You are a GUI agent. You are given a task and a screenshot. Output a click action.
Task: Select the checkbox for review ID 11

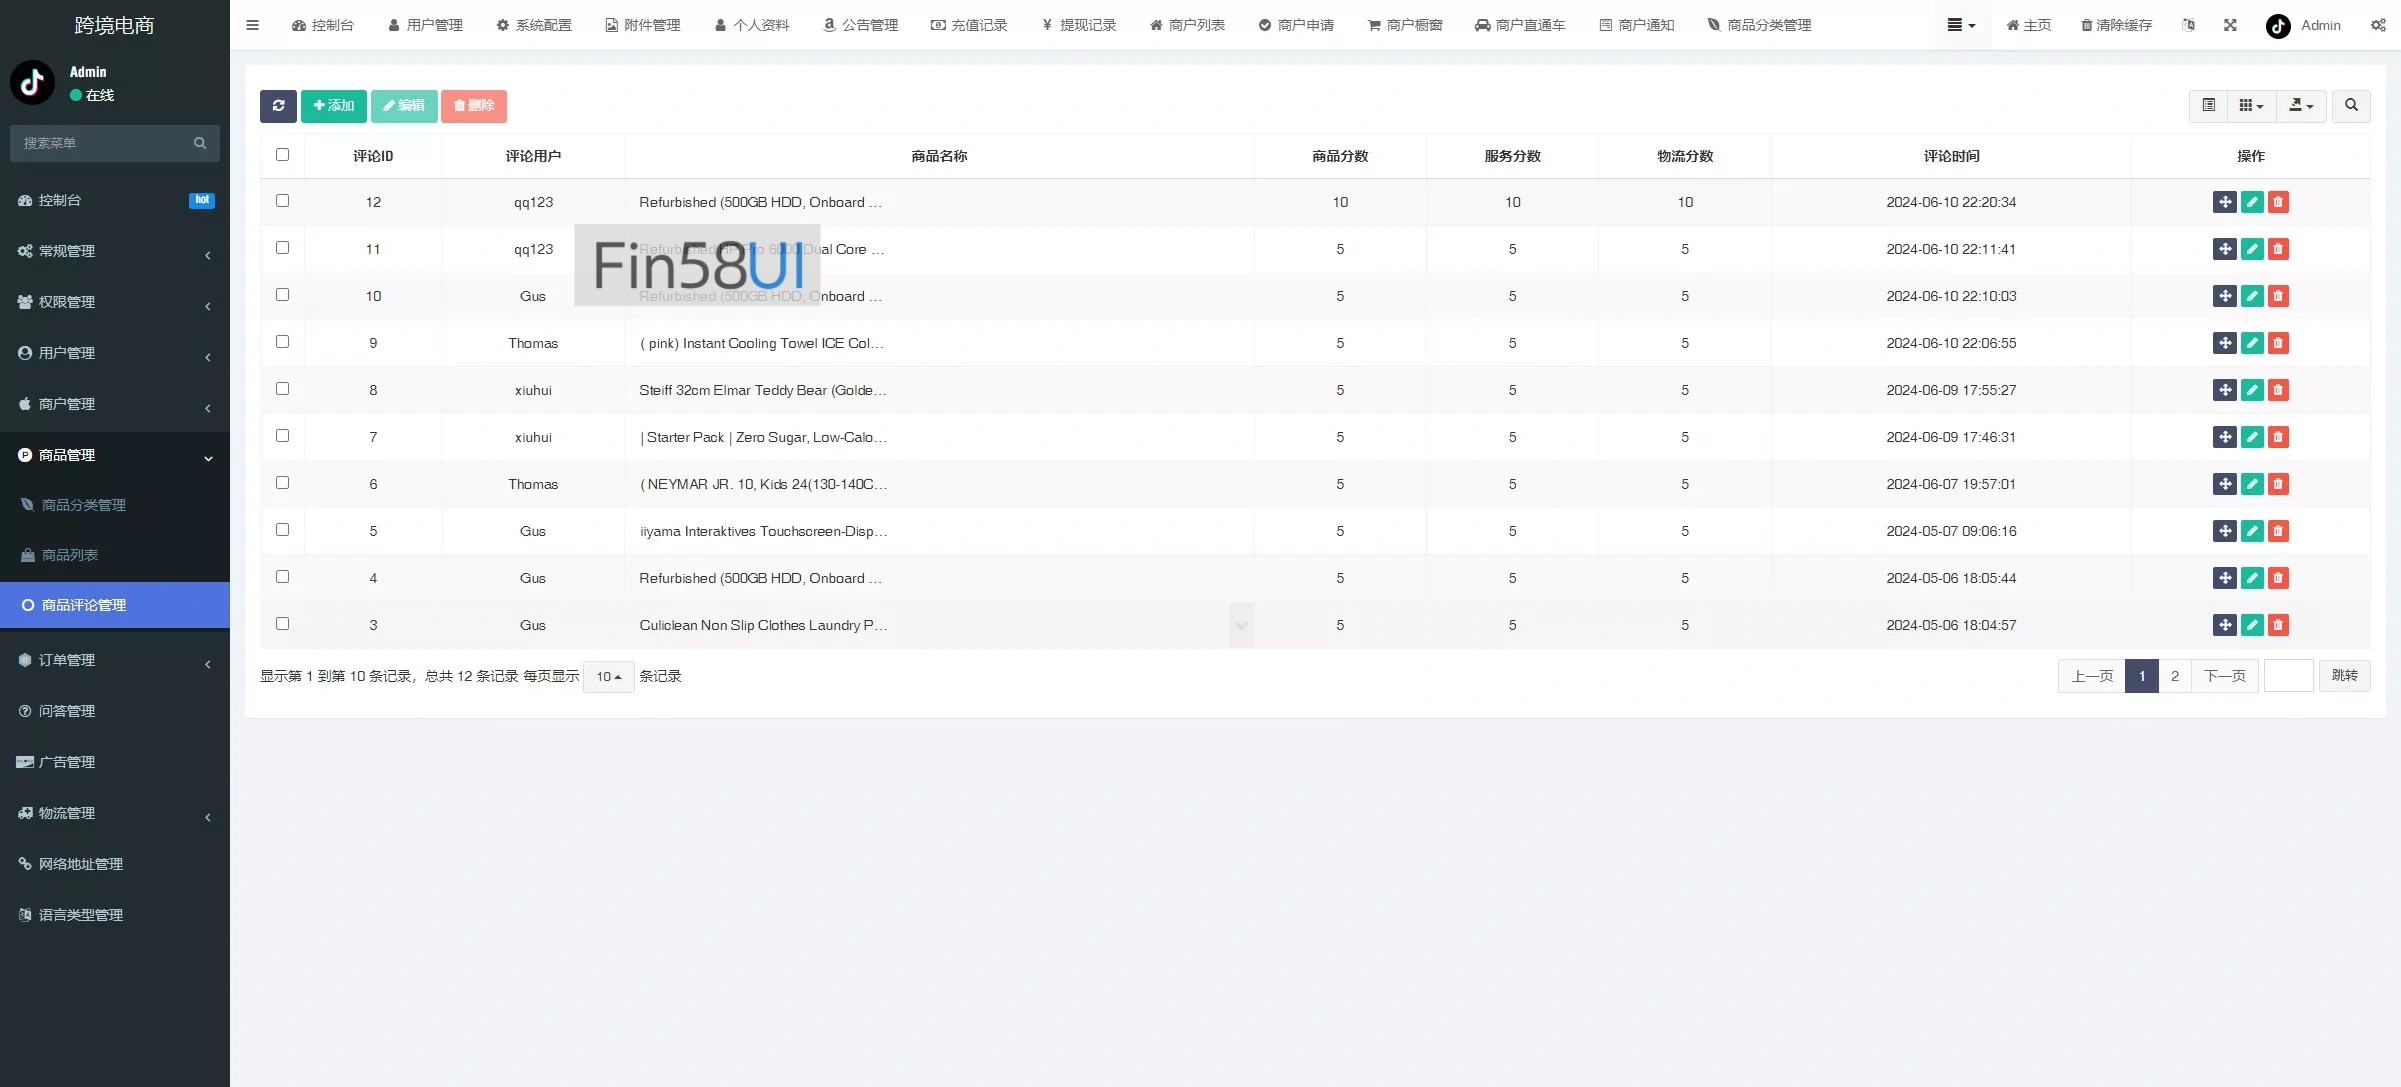click(282, 248)
